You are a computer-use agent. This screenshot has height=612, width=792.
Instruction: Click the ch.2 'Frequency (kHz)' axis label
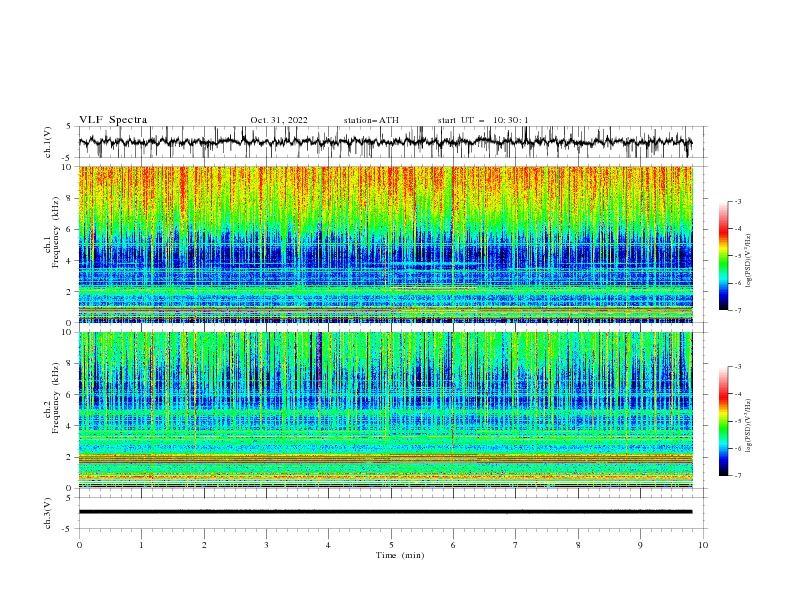click(56, 397)
